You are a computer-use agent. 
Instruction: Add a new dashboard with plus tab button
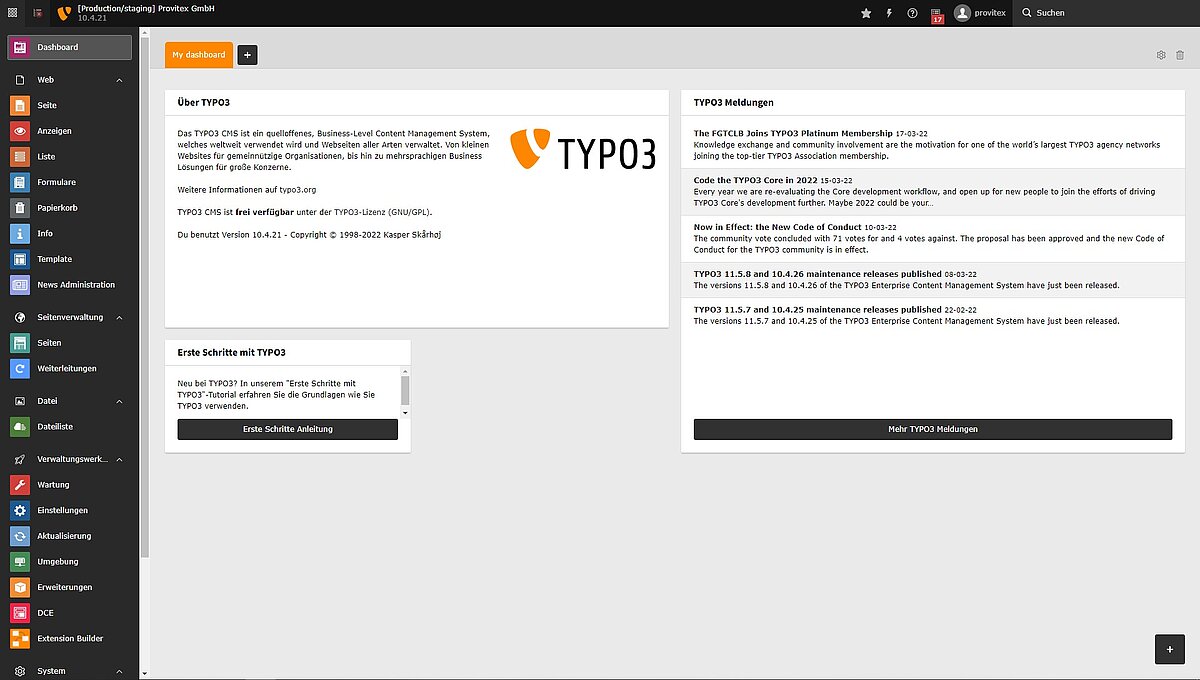click(247, 55)
